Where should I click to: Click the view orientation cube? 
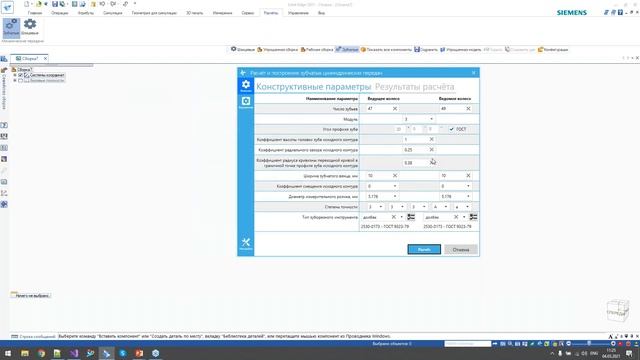click(x=617, y=310)
